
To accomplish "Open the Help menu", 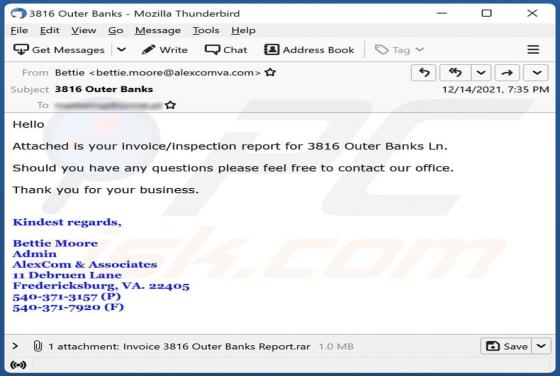I will (243, 30).
